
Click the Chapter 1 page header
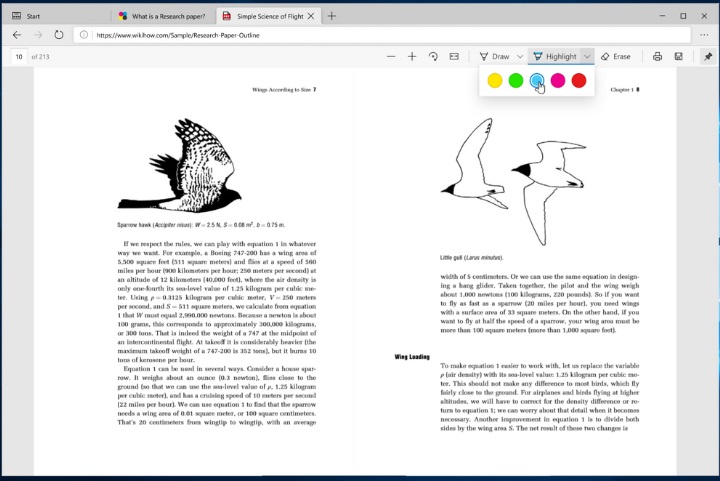[624, 89]
